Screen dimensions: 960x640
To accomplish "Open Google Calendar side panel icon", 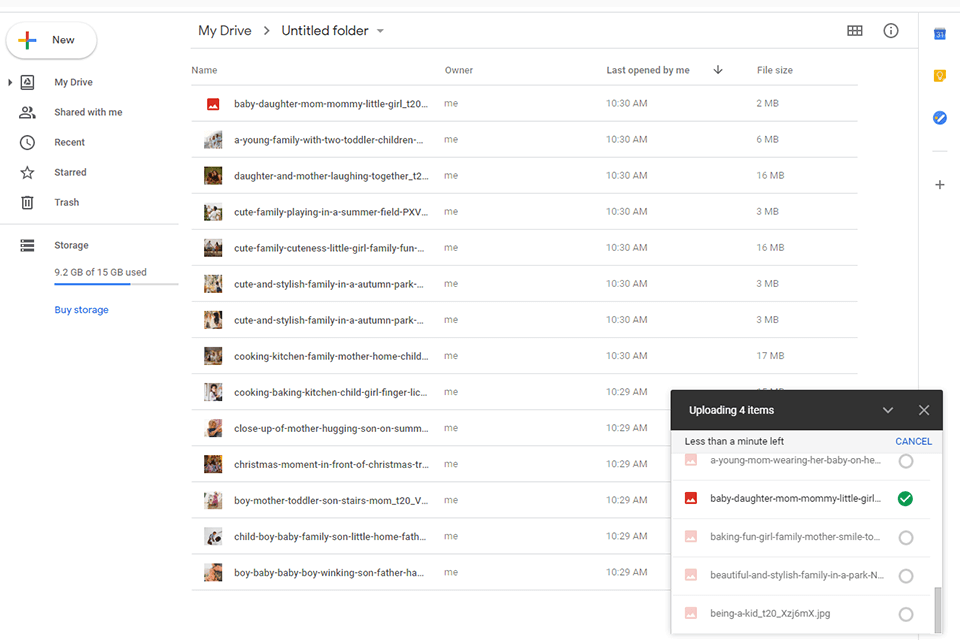I will point(940,34).
